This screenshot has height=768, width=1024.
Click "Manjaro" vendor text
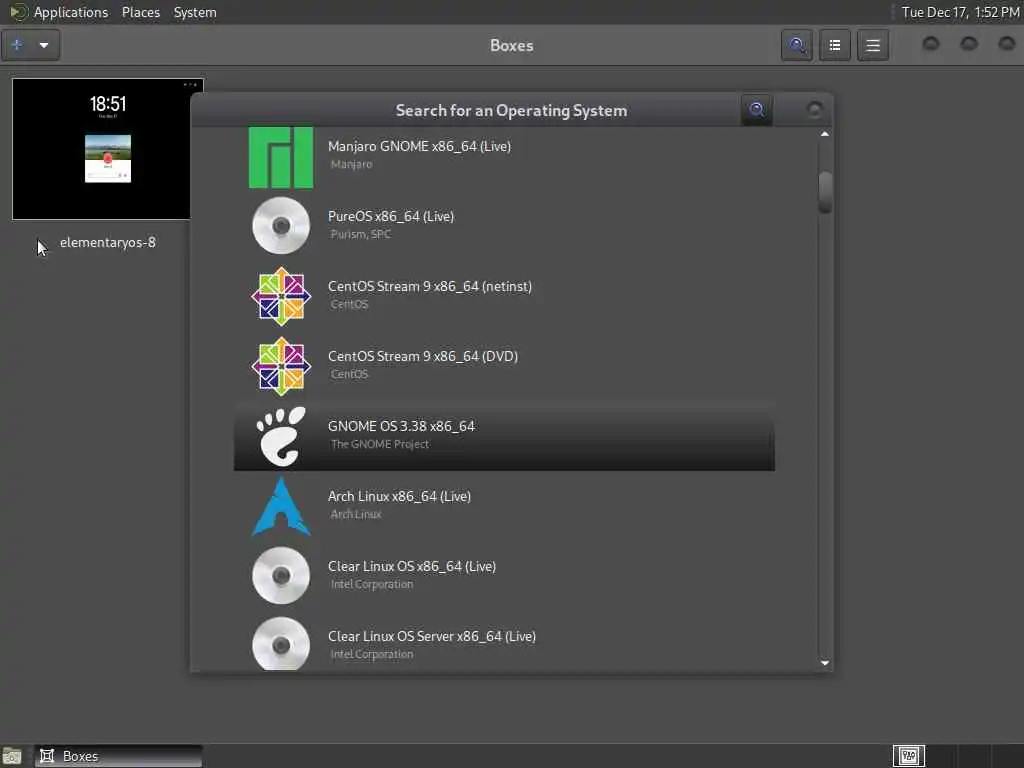pyautogui.click(x=351, y=164)
